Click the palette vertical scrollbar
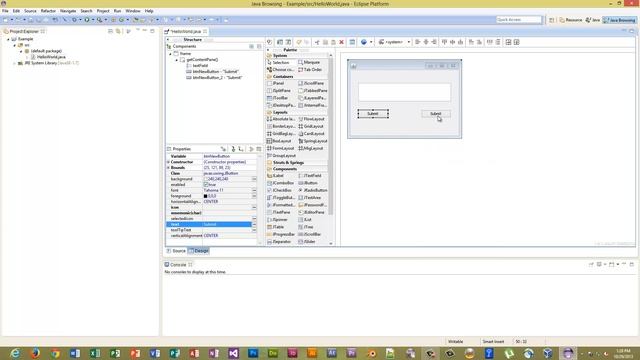640x360 pixels. point(331,135)
